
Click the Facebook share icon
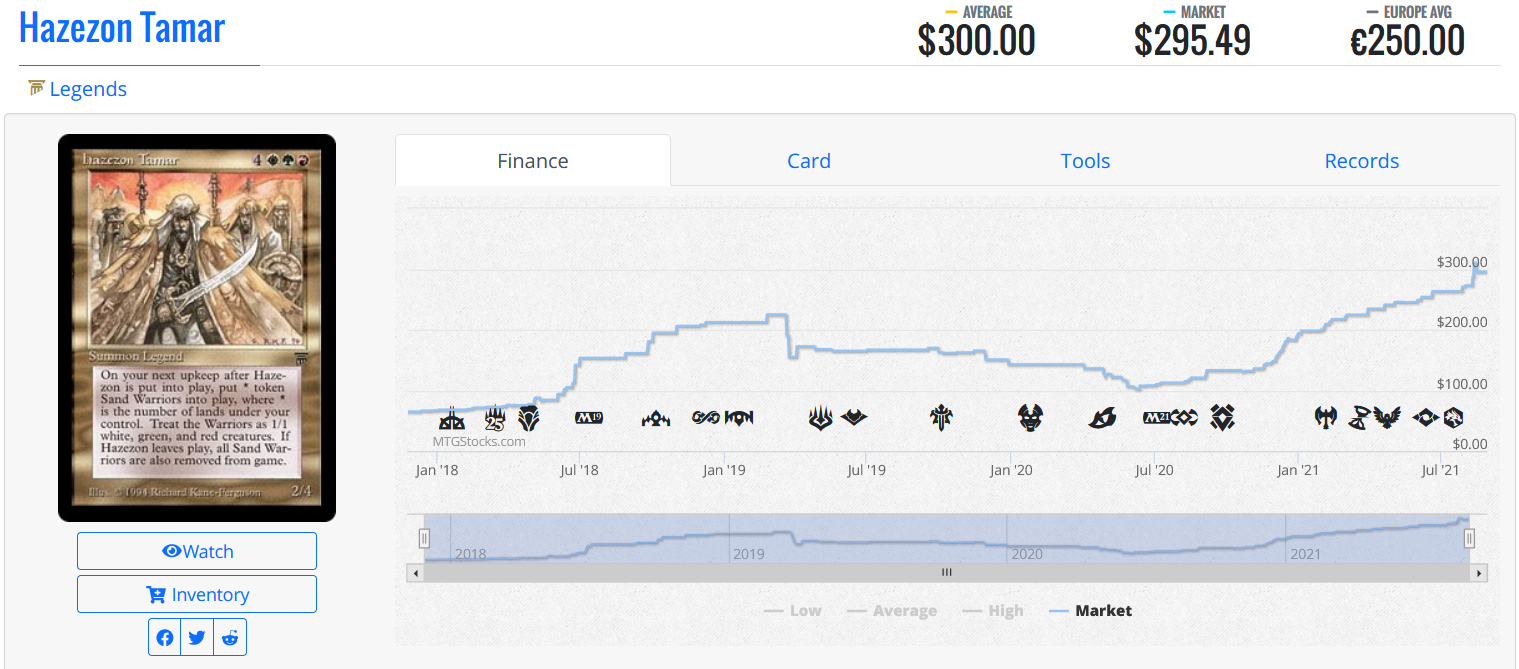(165, 638)
